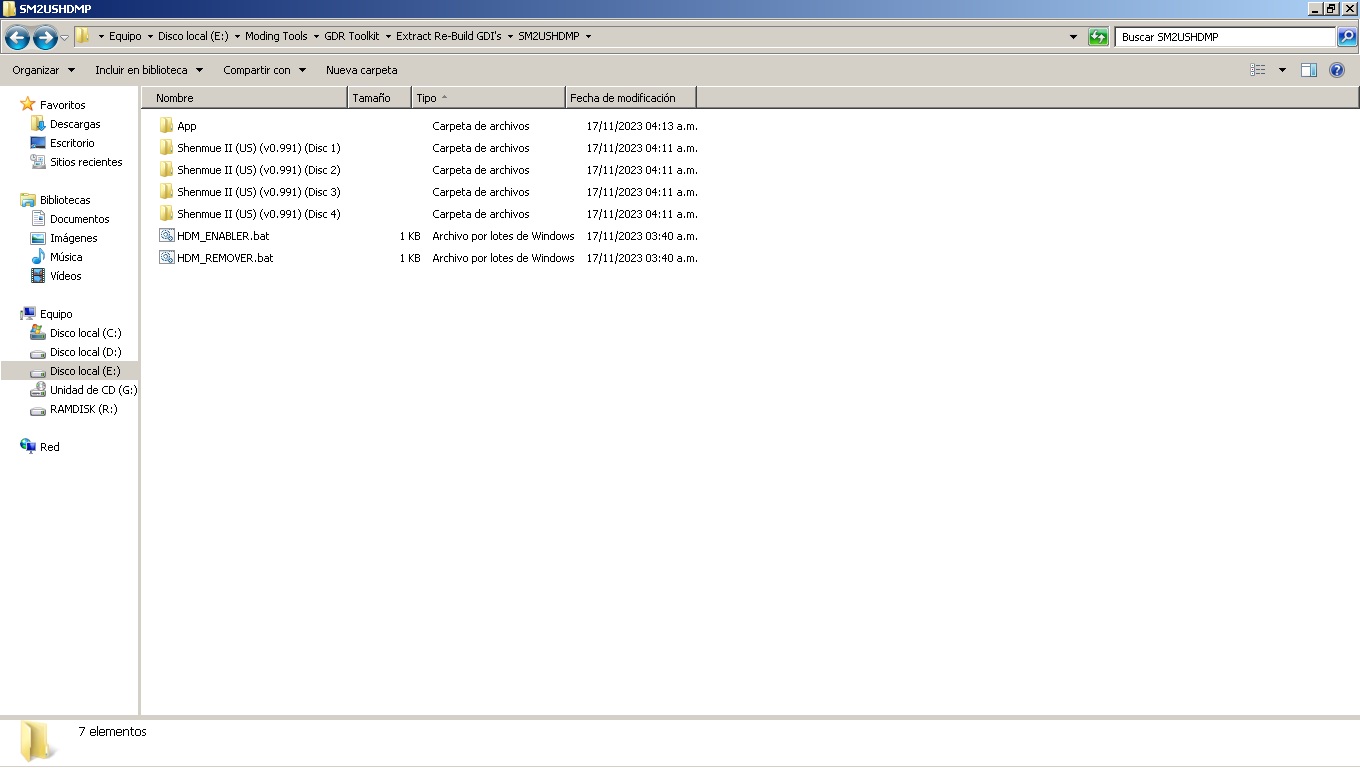Open Imágenes library
This screenshot has width=1360, height=768.
(74, 238)
